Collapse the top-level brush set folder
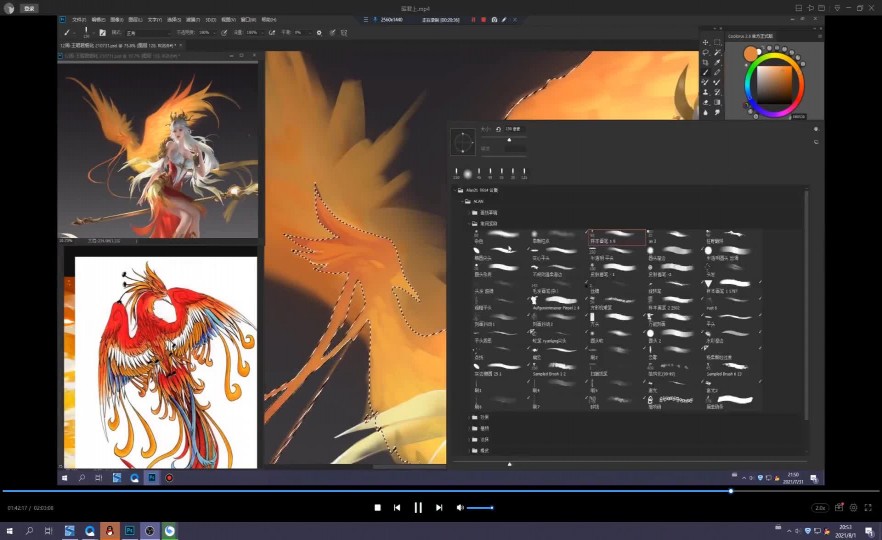This screenshot has width=882, height=540. [x=454, y=190]
